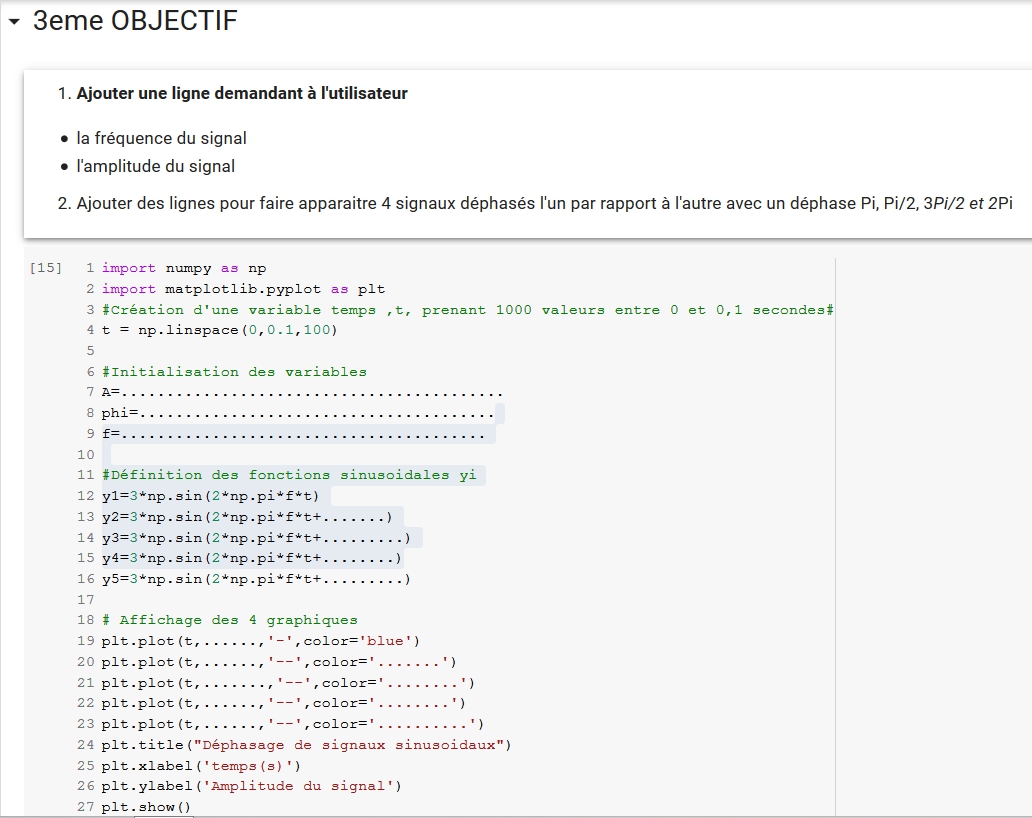Click the plt.plot line with color 'blue'
The image size is (1032, 818).
pos(261,641)
